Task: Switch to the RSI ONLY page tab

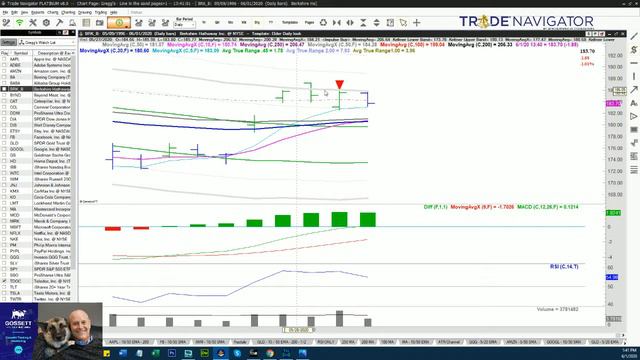Action: point(326,342)
